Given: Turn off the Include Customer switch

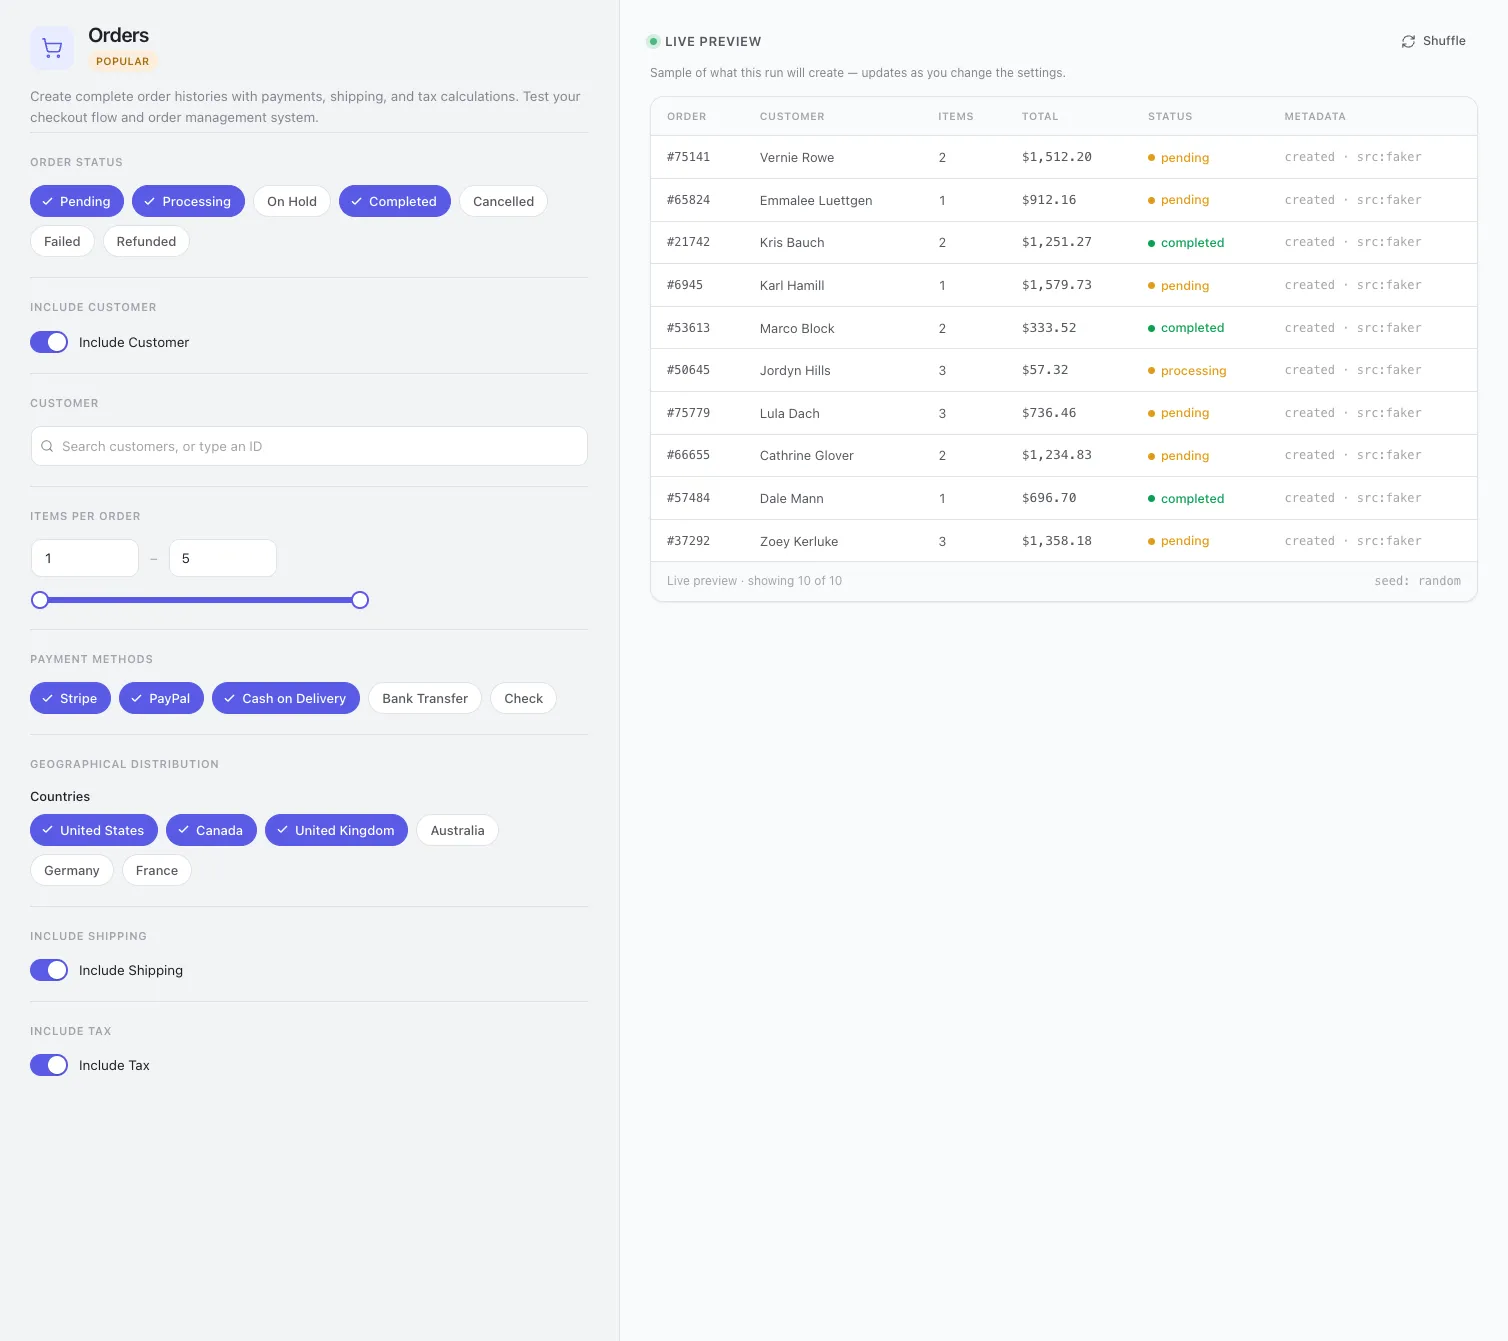Looking at the screenshot, I should pos(49,342).
